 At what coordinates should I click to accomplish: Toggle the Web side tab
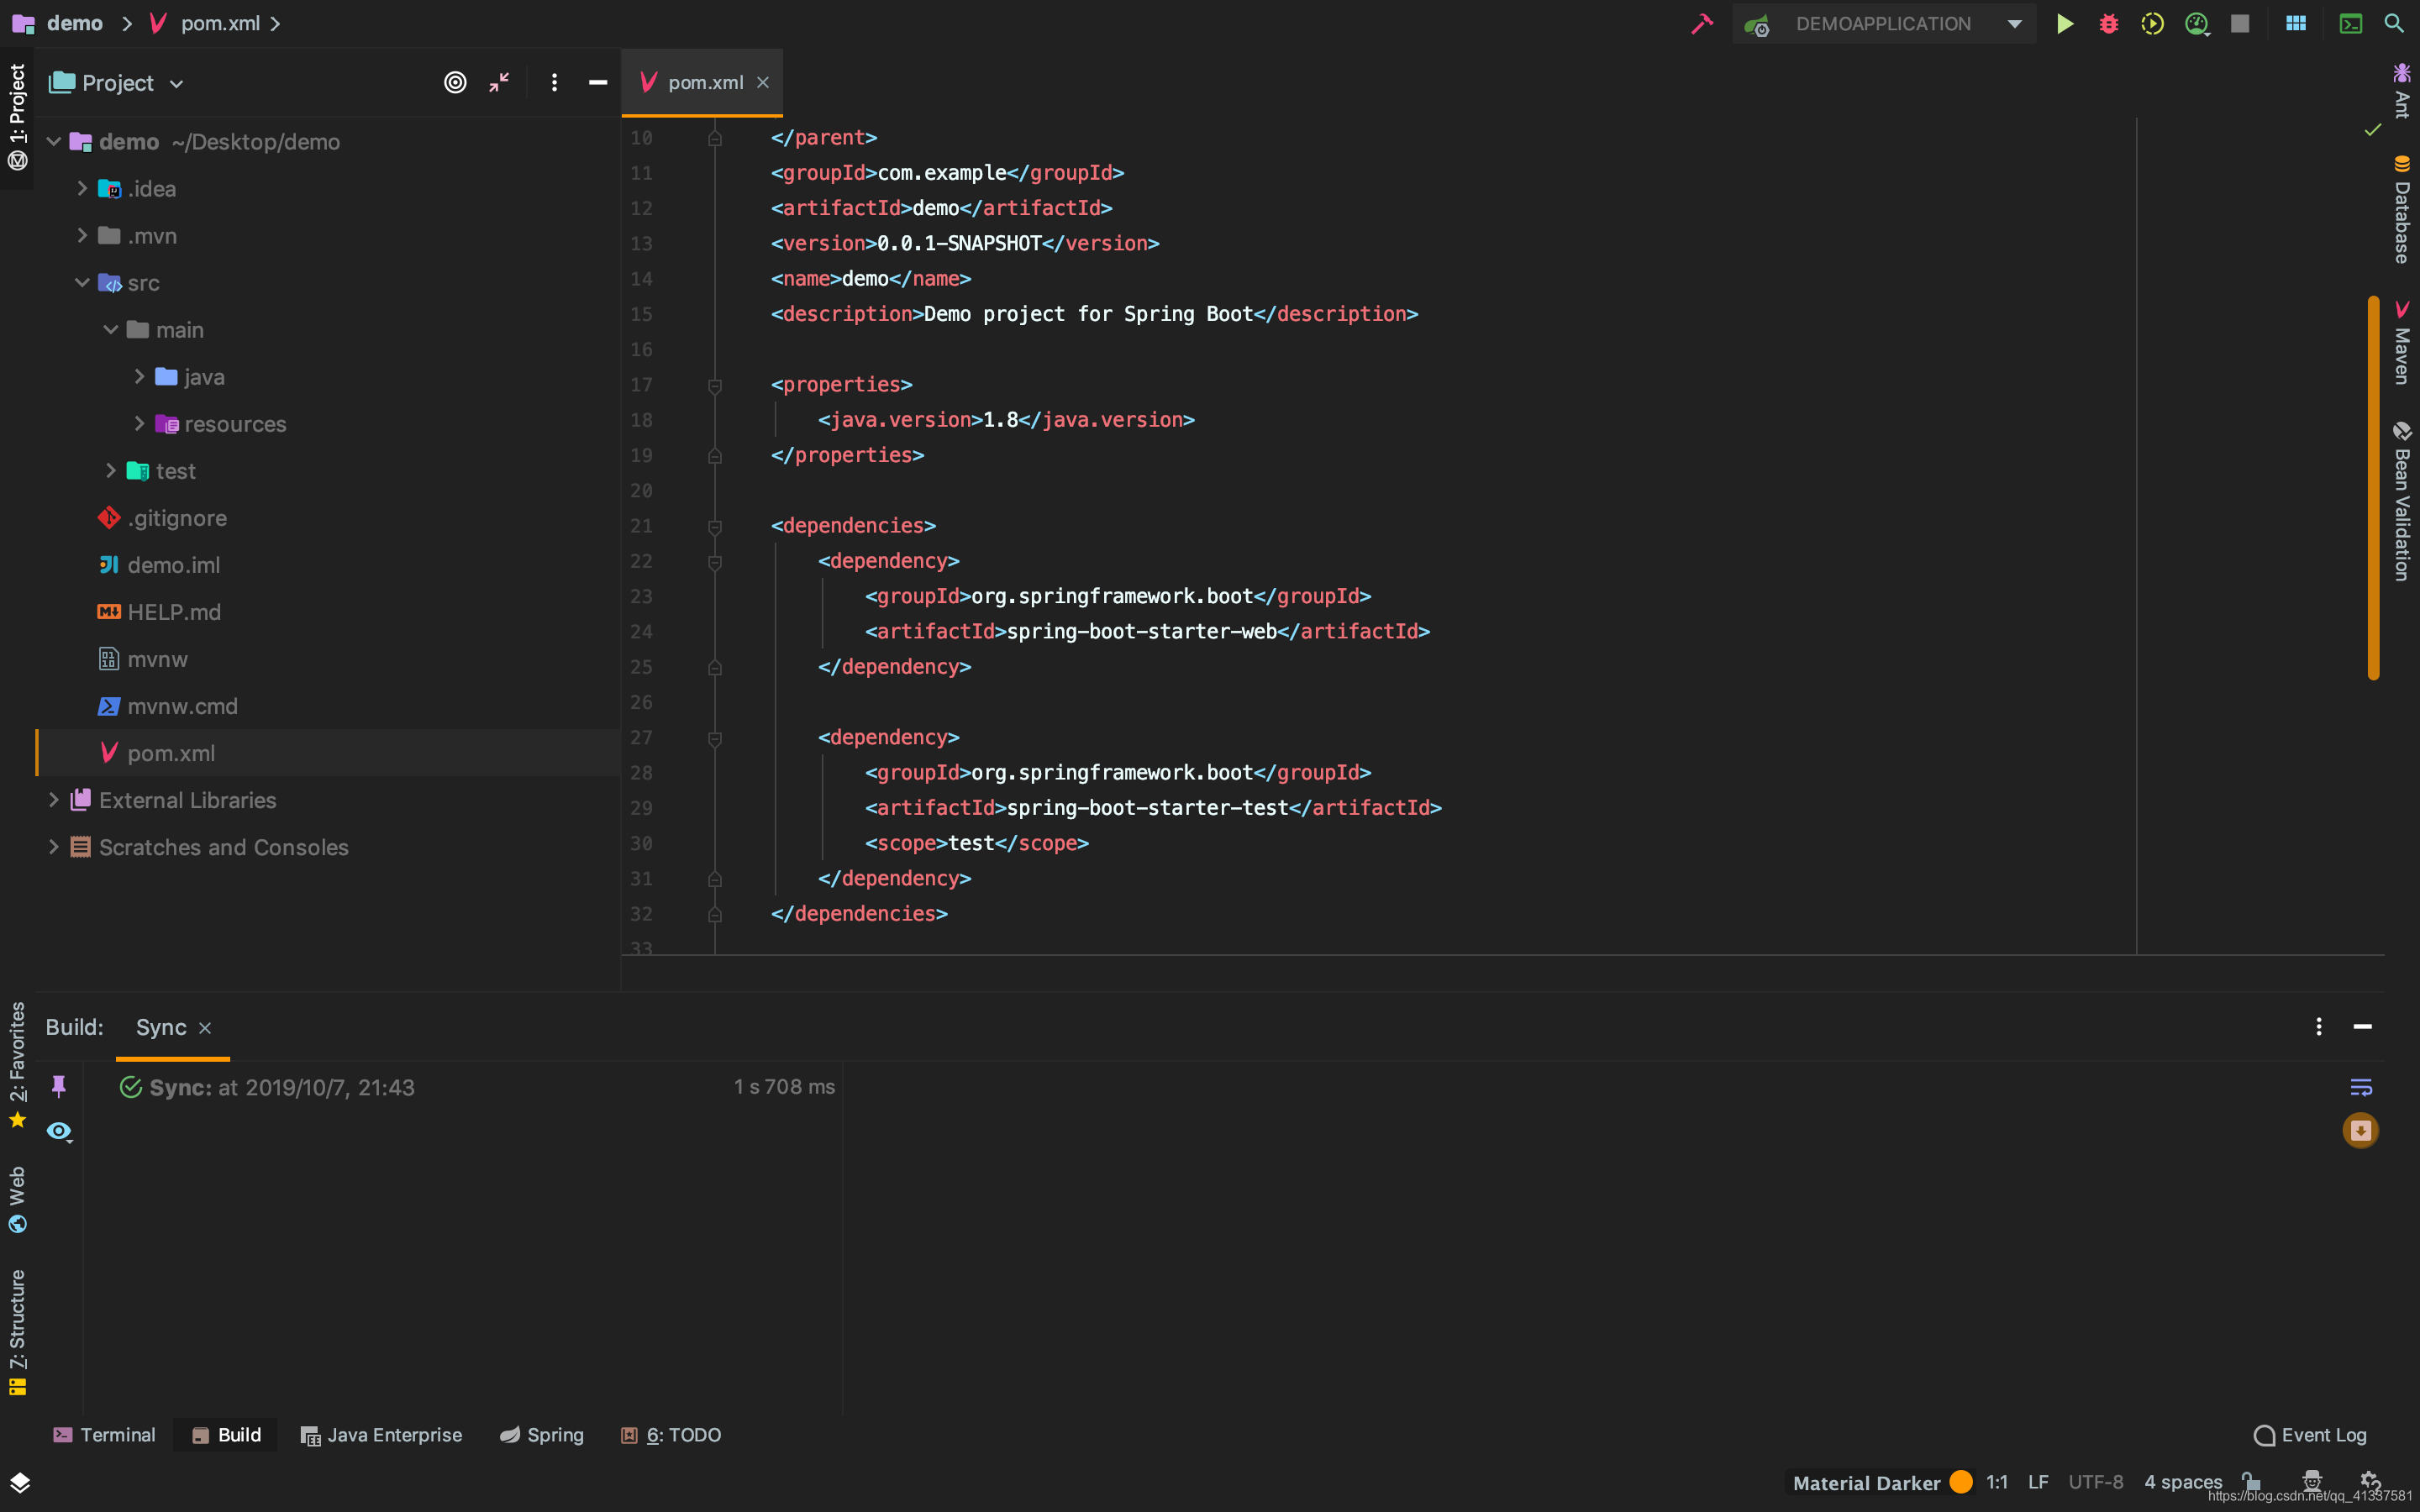tap(17, 1199)
